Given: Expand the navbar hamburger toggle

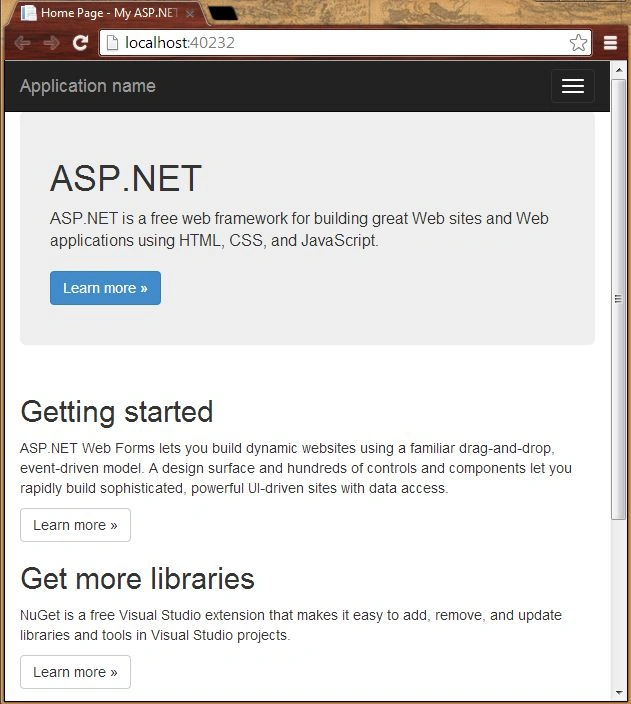Looking at the screenshot, I should [573, 86].
